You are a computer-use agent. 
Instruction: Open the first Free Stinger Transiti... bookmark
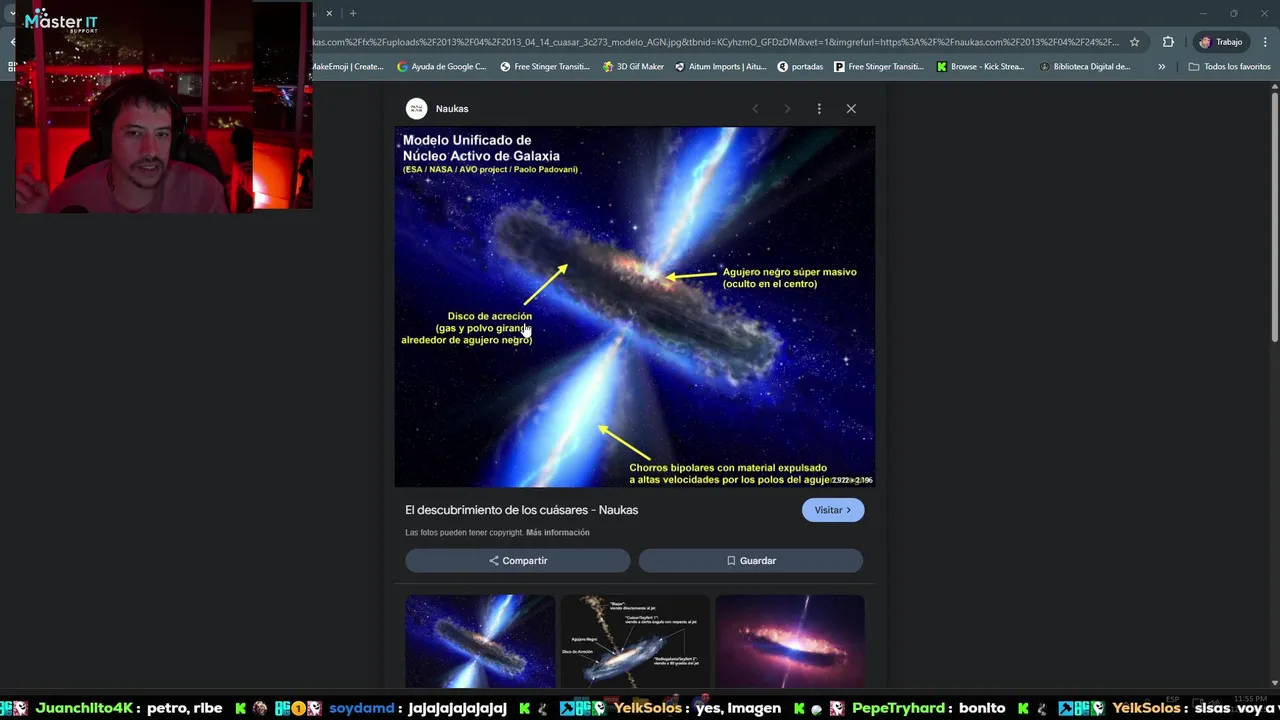(545, 67)
